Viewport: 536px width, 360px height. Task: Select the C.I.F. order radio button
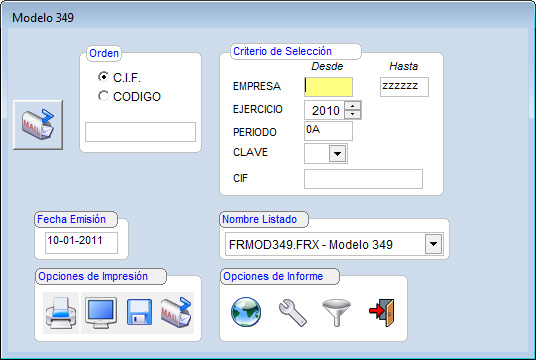(x=103, y=77)
